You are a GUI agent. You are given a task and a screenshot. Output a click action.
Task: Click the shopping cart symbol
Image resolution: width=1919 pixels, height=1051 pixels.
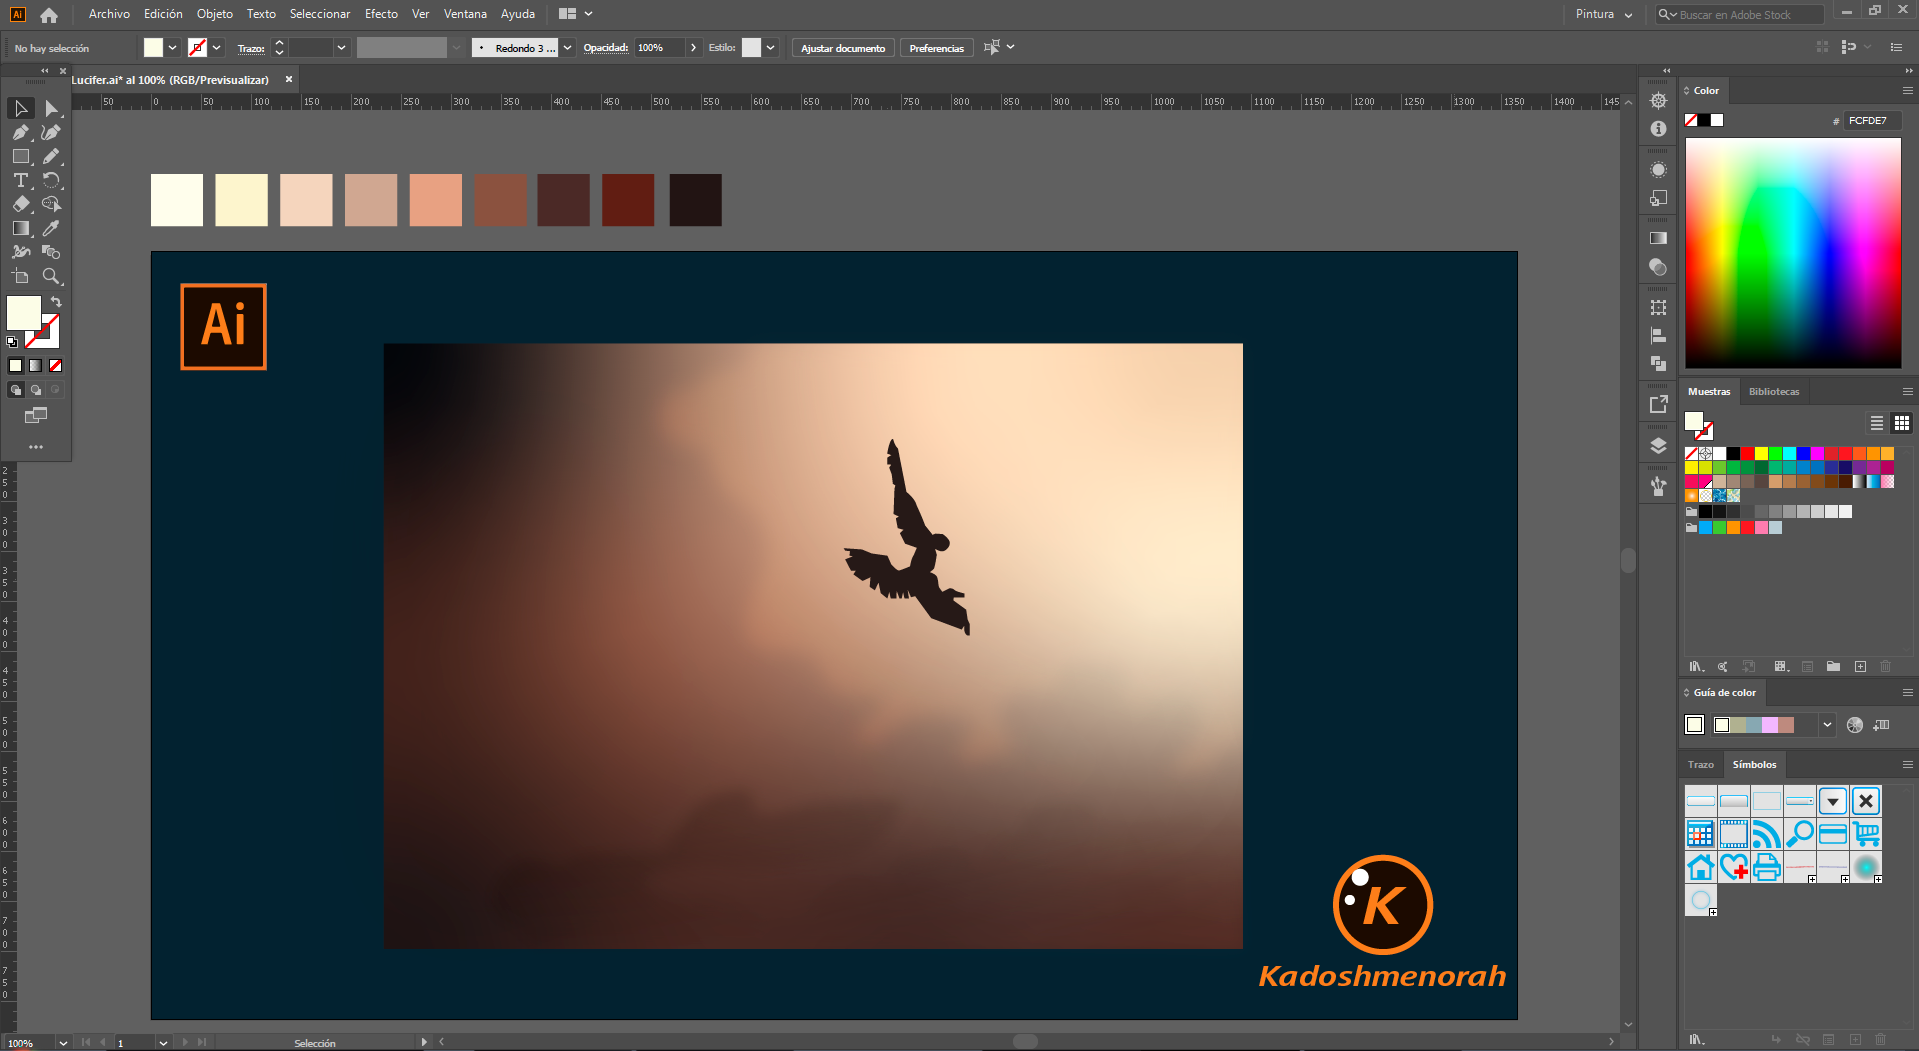(1866, 834)
